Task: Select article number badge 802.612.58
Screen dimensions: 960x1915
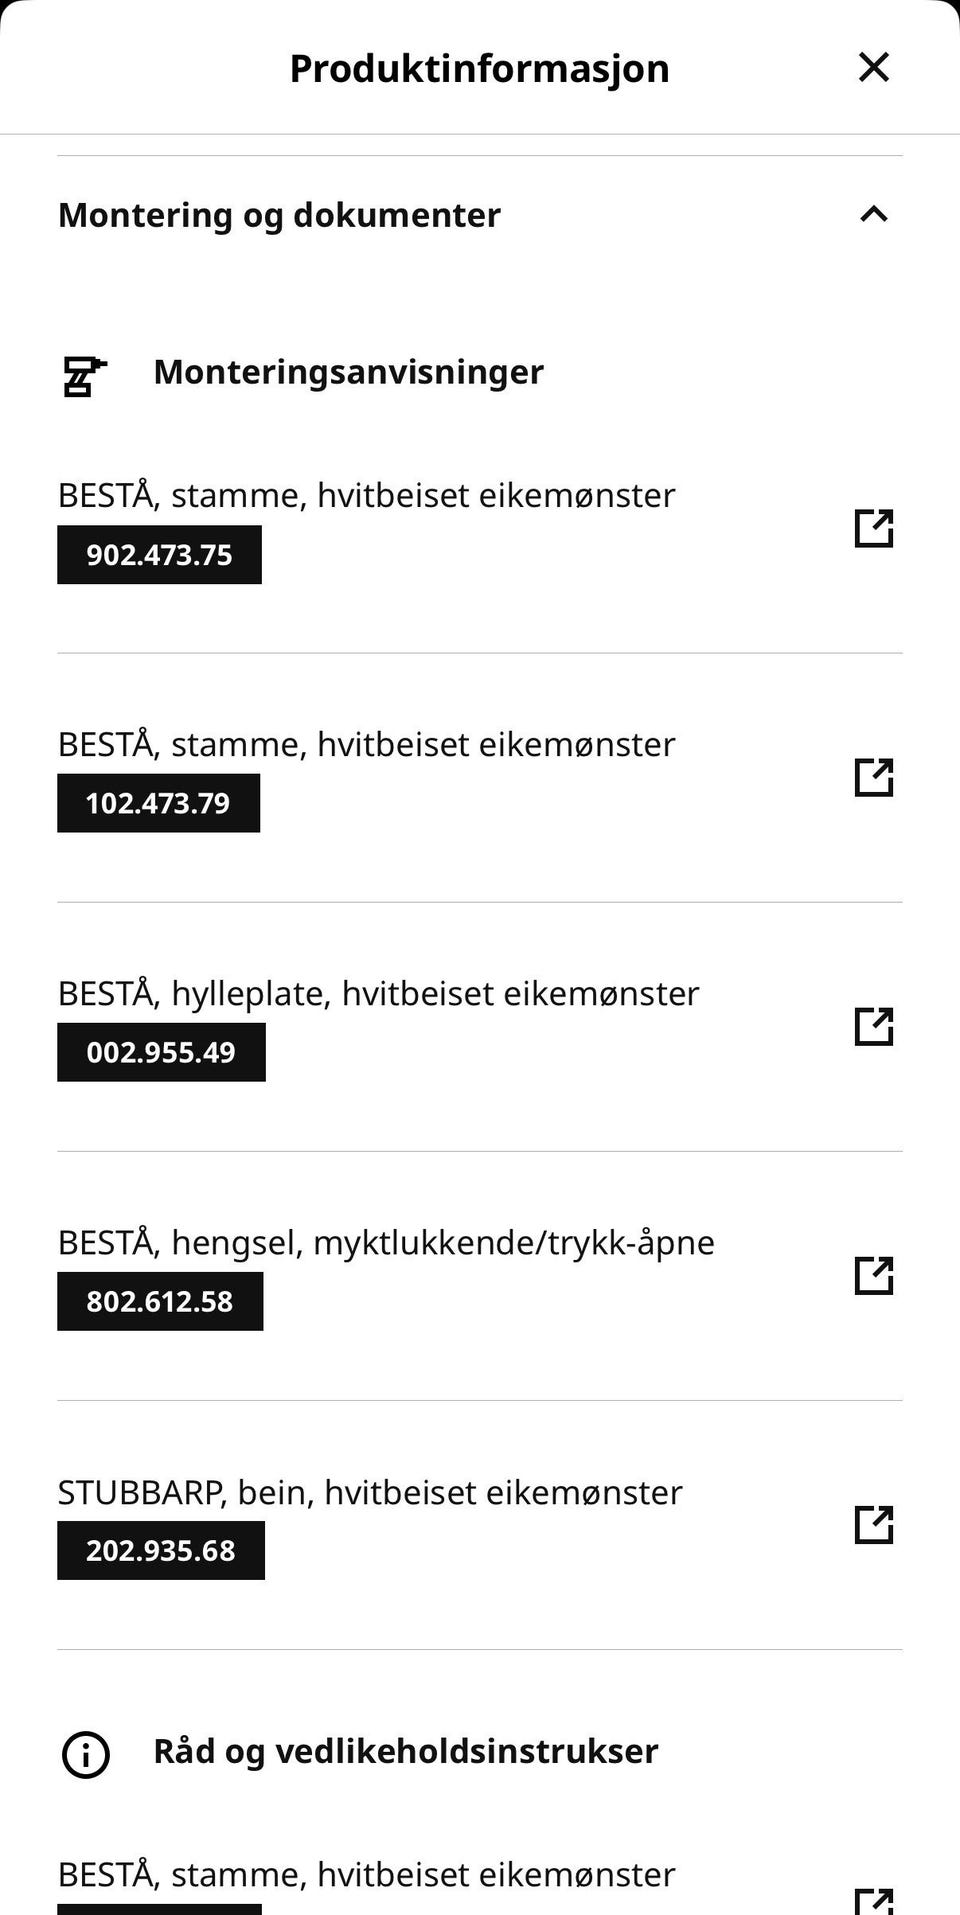Action: point(160,1301)
